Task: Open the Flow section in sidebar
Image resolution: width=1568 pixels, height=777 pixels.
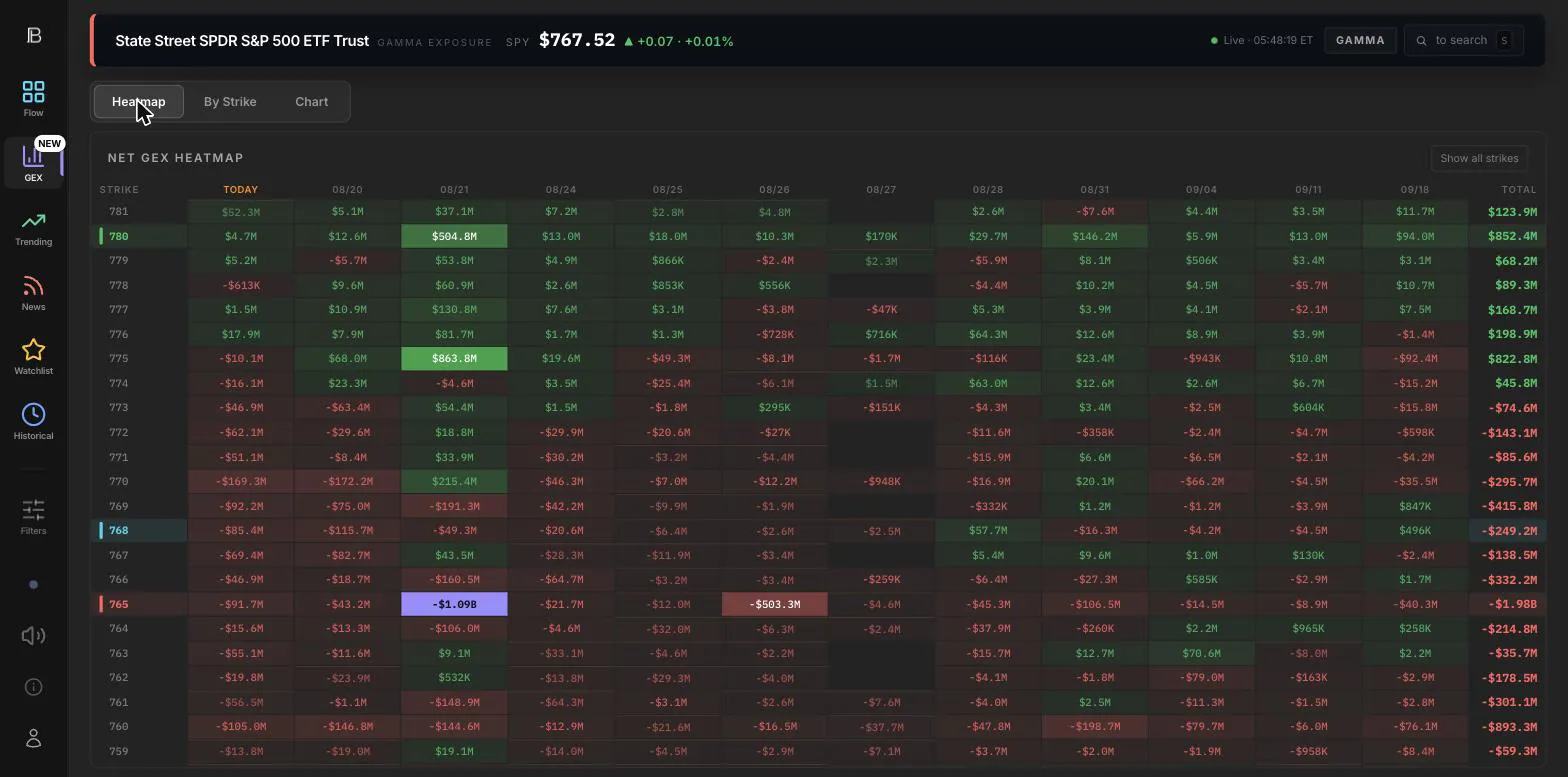Action: pyautogui.click(x=33, y=99)
